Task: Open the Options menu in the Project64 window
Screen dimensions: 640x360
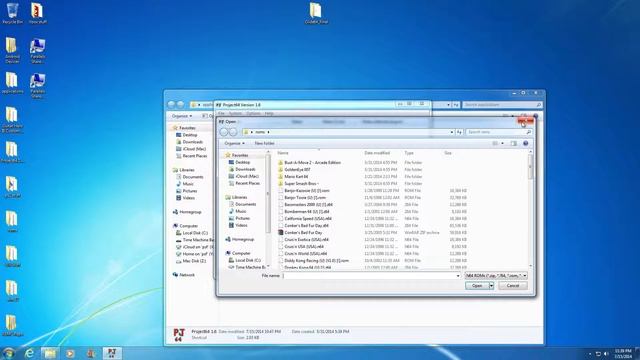Action: [x=253, y=113]
